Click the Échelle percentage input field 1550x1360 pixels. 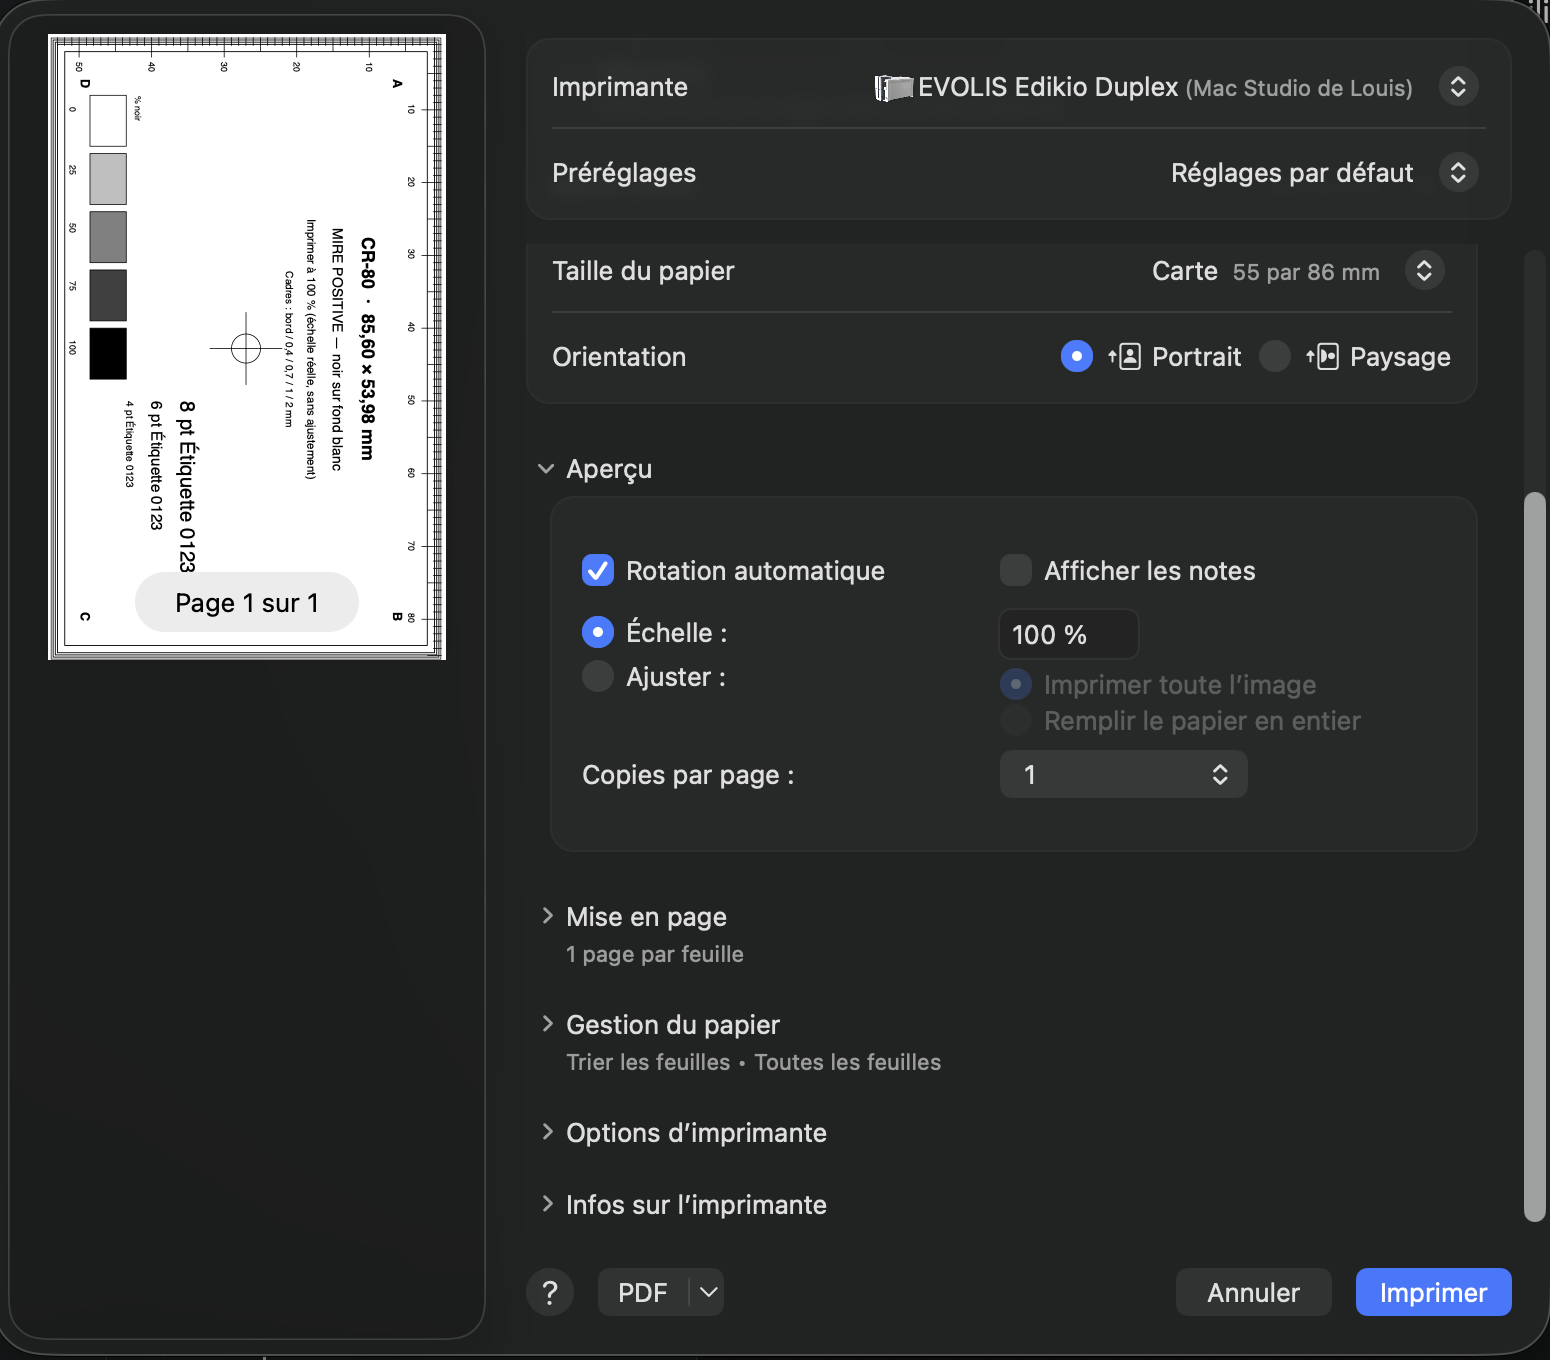tap(1068, 635)
